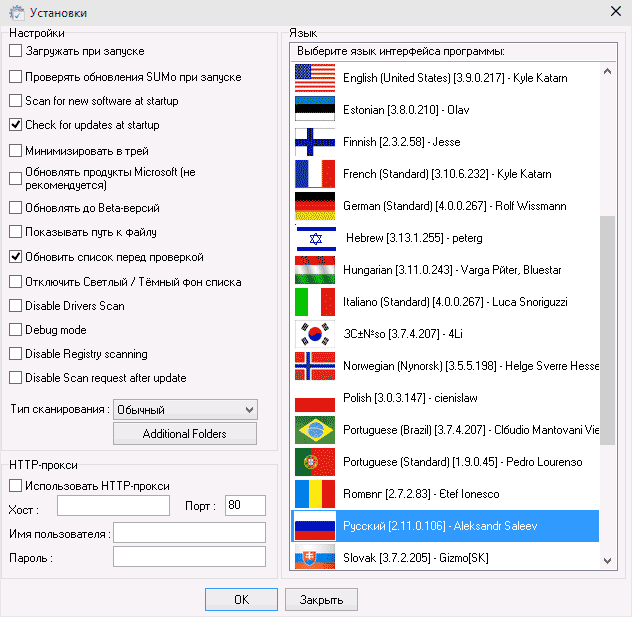Select Portuguese (Brazil) language text

(x=471, y=430)
